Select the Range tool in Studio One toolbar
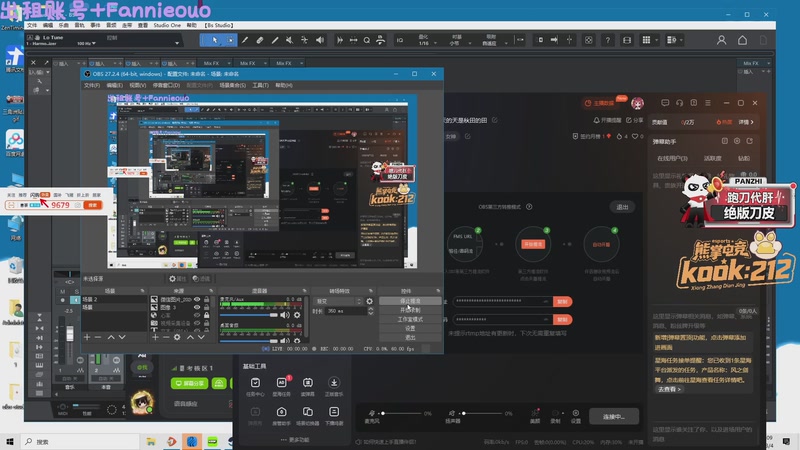800x450 pixels. pos(230,40)
